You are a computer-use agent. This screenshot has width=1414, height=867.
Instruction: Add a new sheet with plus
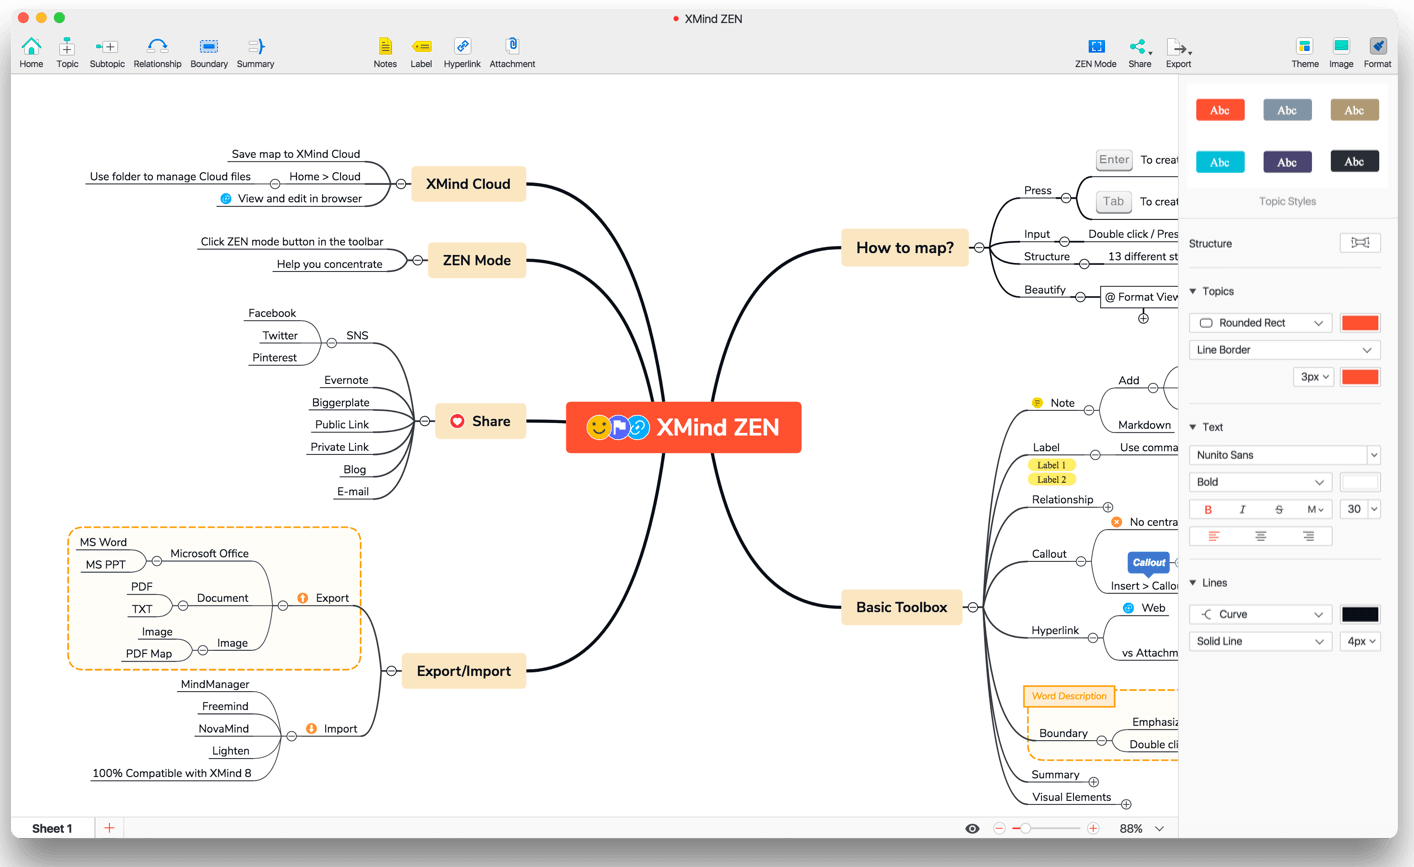tap(109, 828)
